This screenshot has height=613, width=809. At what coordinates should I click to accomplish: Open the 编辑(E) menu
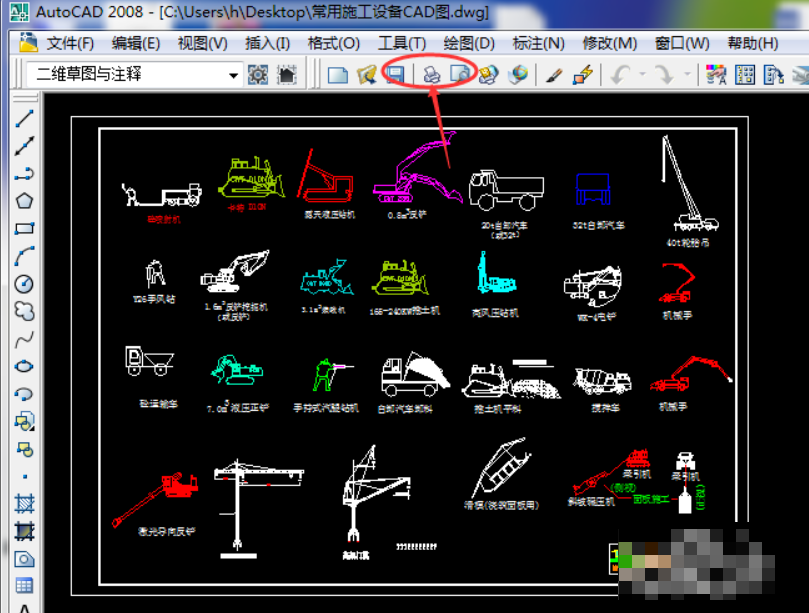[136, 43]
